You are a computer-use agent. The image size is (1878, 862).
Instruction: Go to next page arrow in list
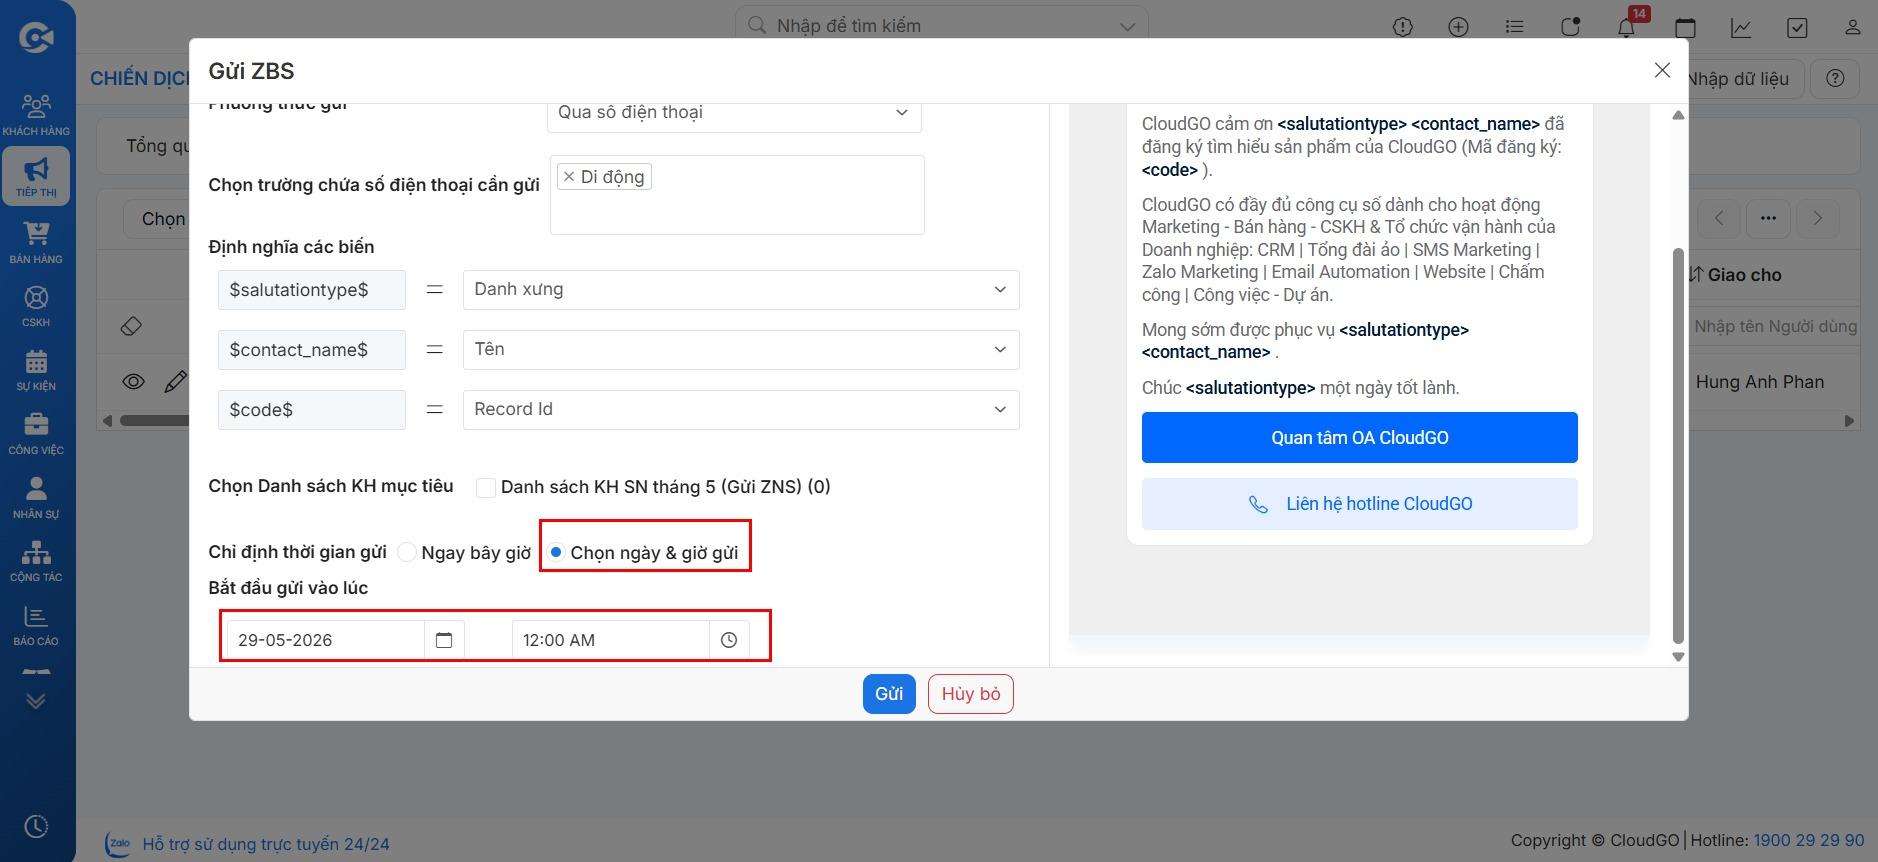click(x=1817, y=218)
